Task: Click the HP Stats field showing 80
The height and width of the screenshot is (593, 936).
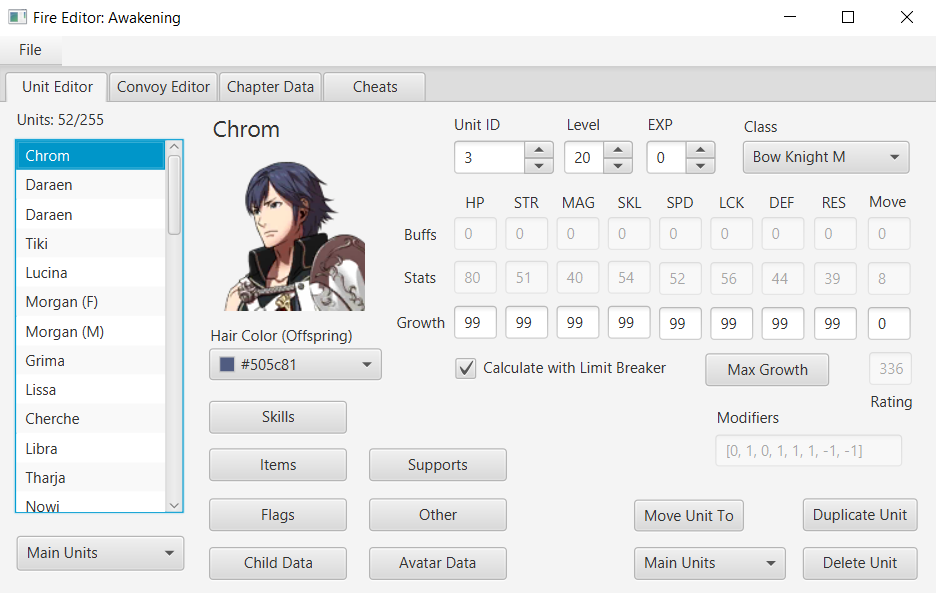Action: (475, 278)
